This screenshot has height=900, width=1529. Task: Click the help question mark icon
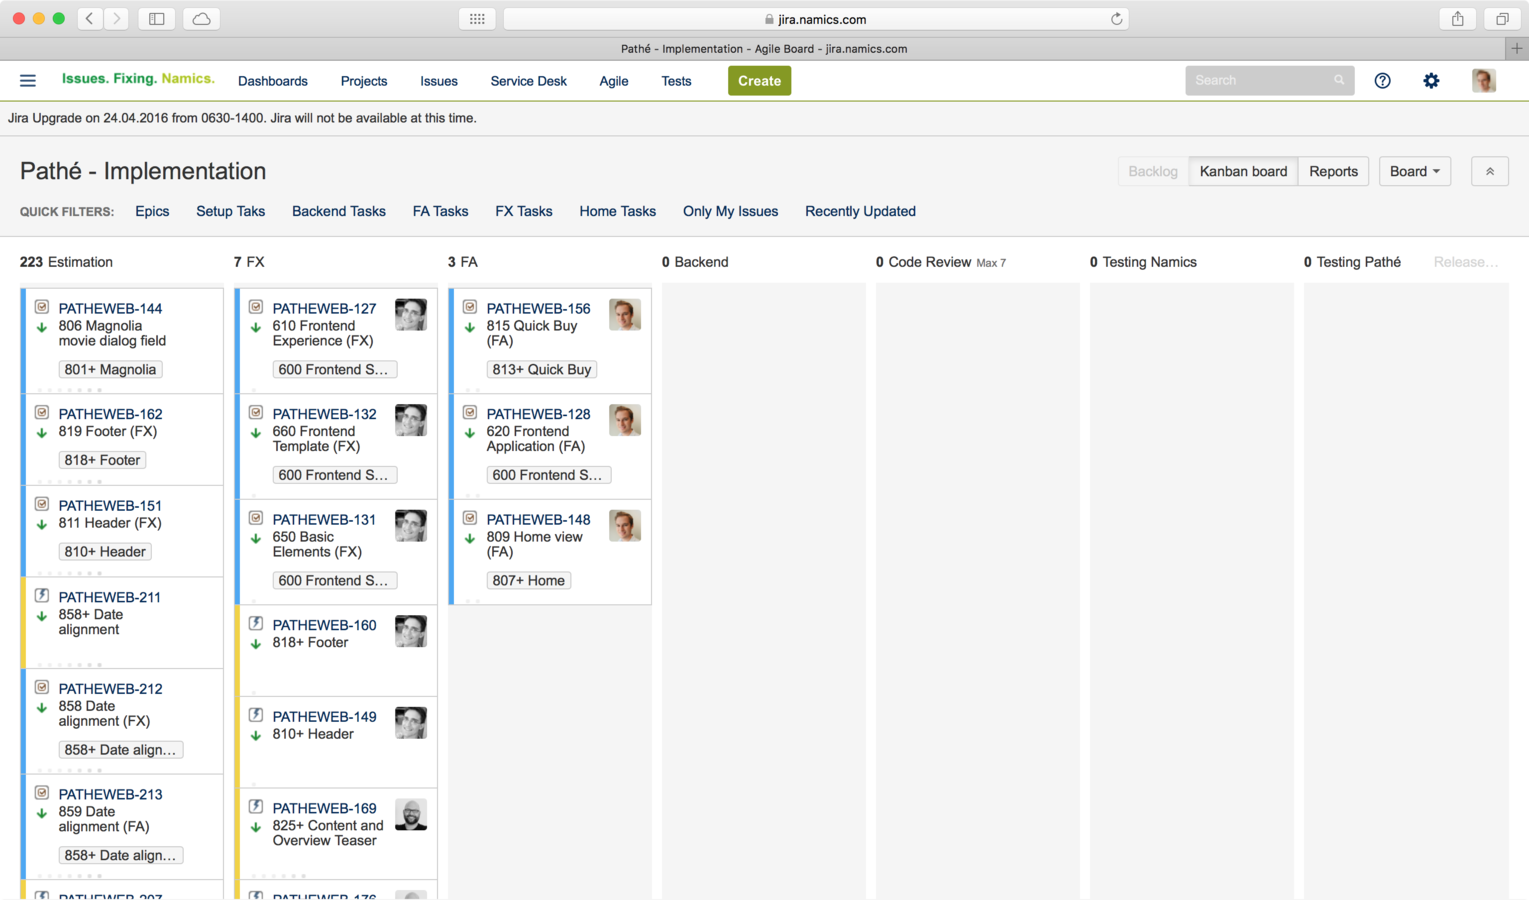coord(1382,81)
